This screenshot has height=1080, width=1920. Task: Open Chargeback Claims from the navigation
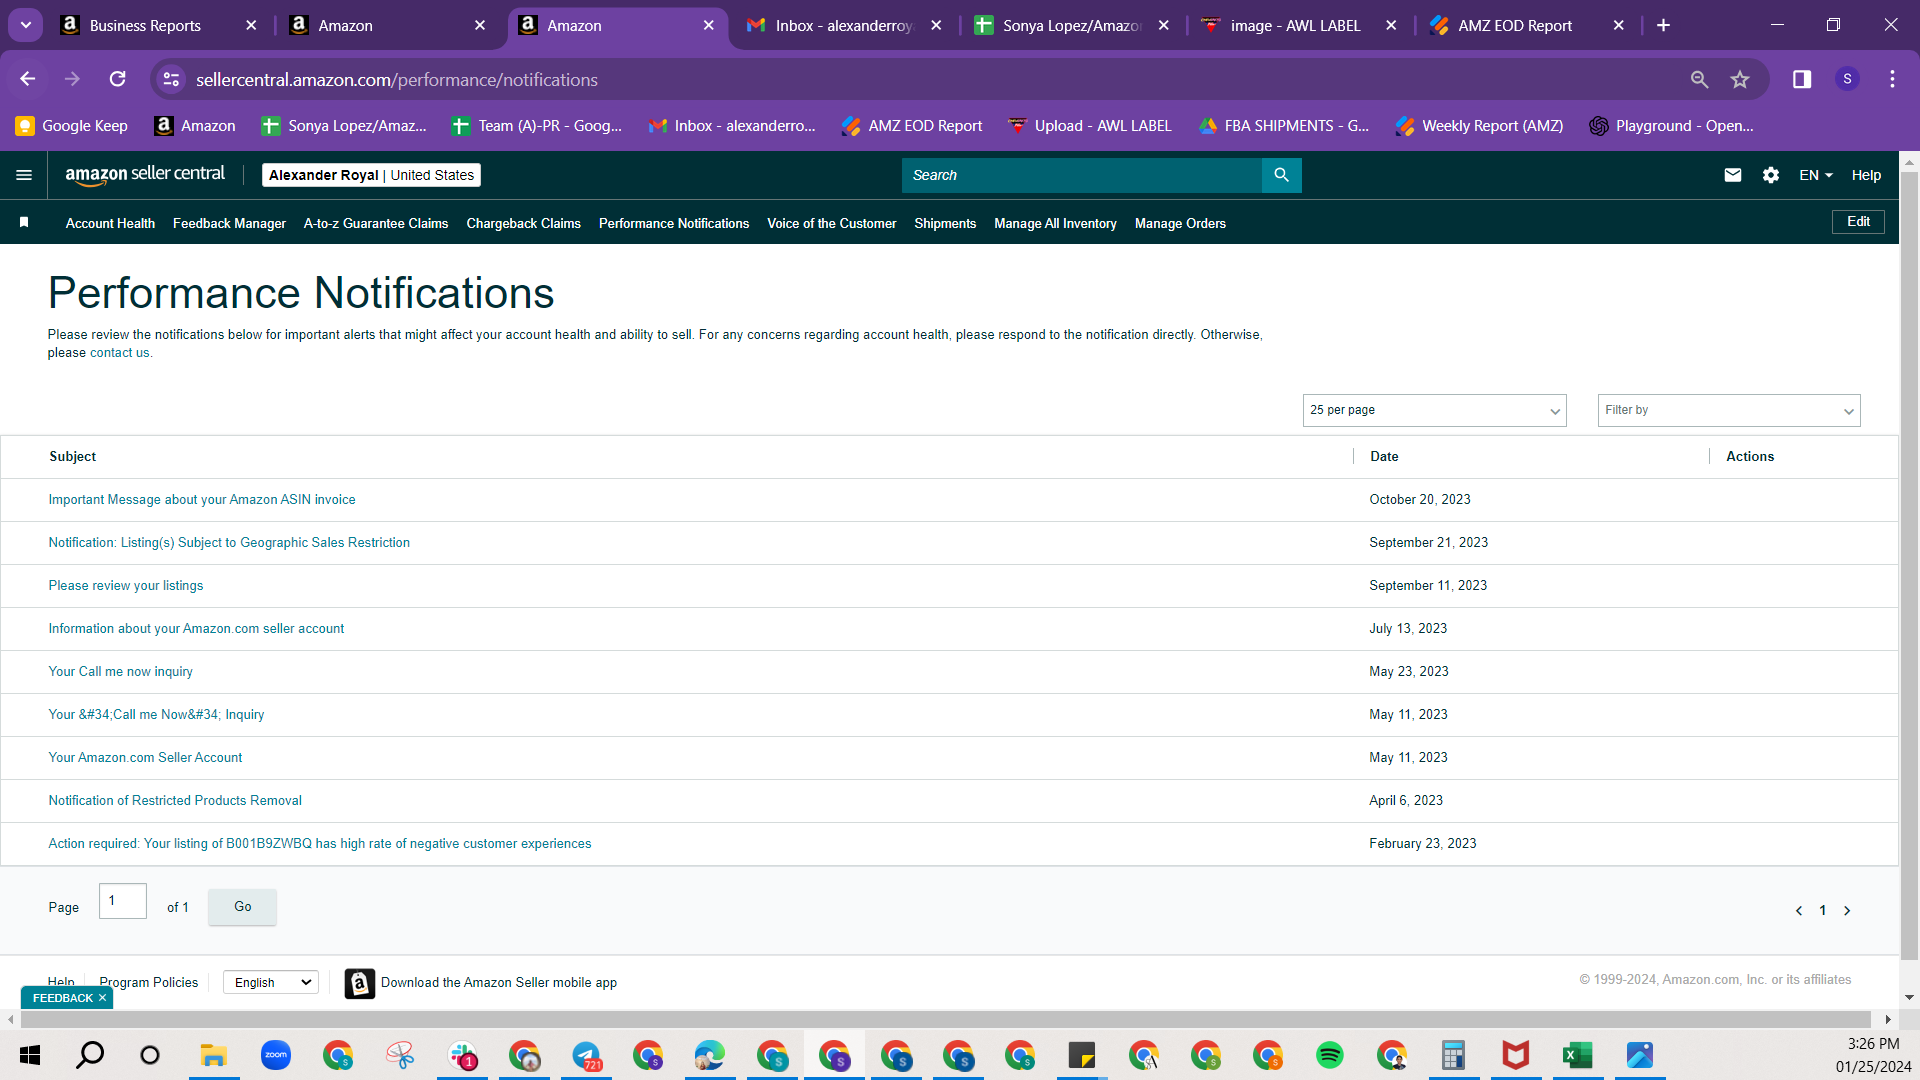[523, 223]
